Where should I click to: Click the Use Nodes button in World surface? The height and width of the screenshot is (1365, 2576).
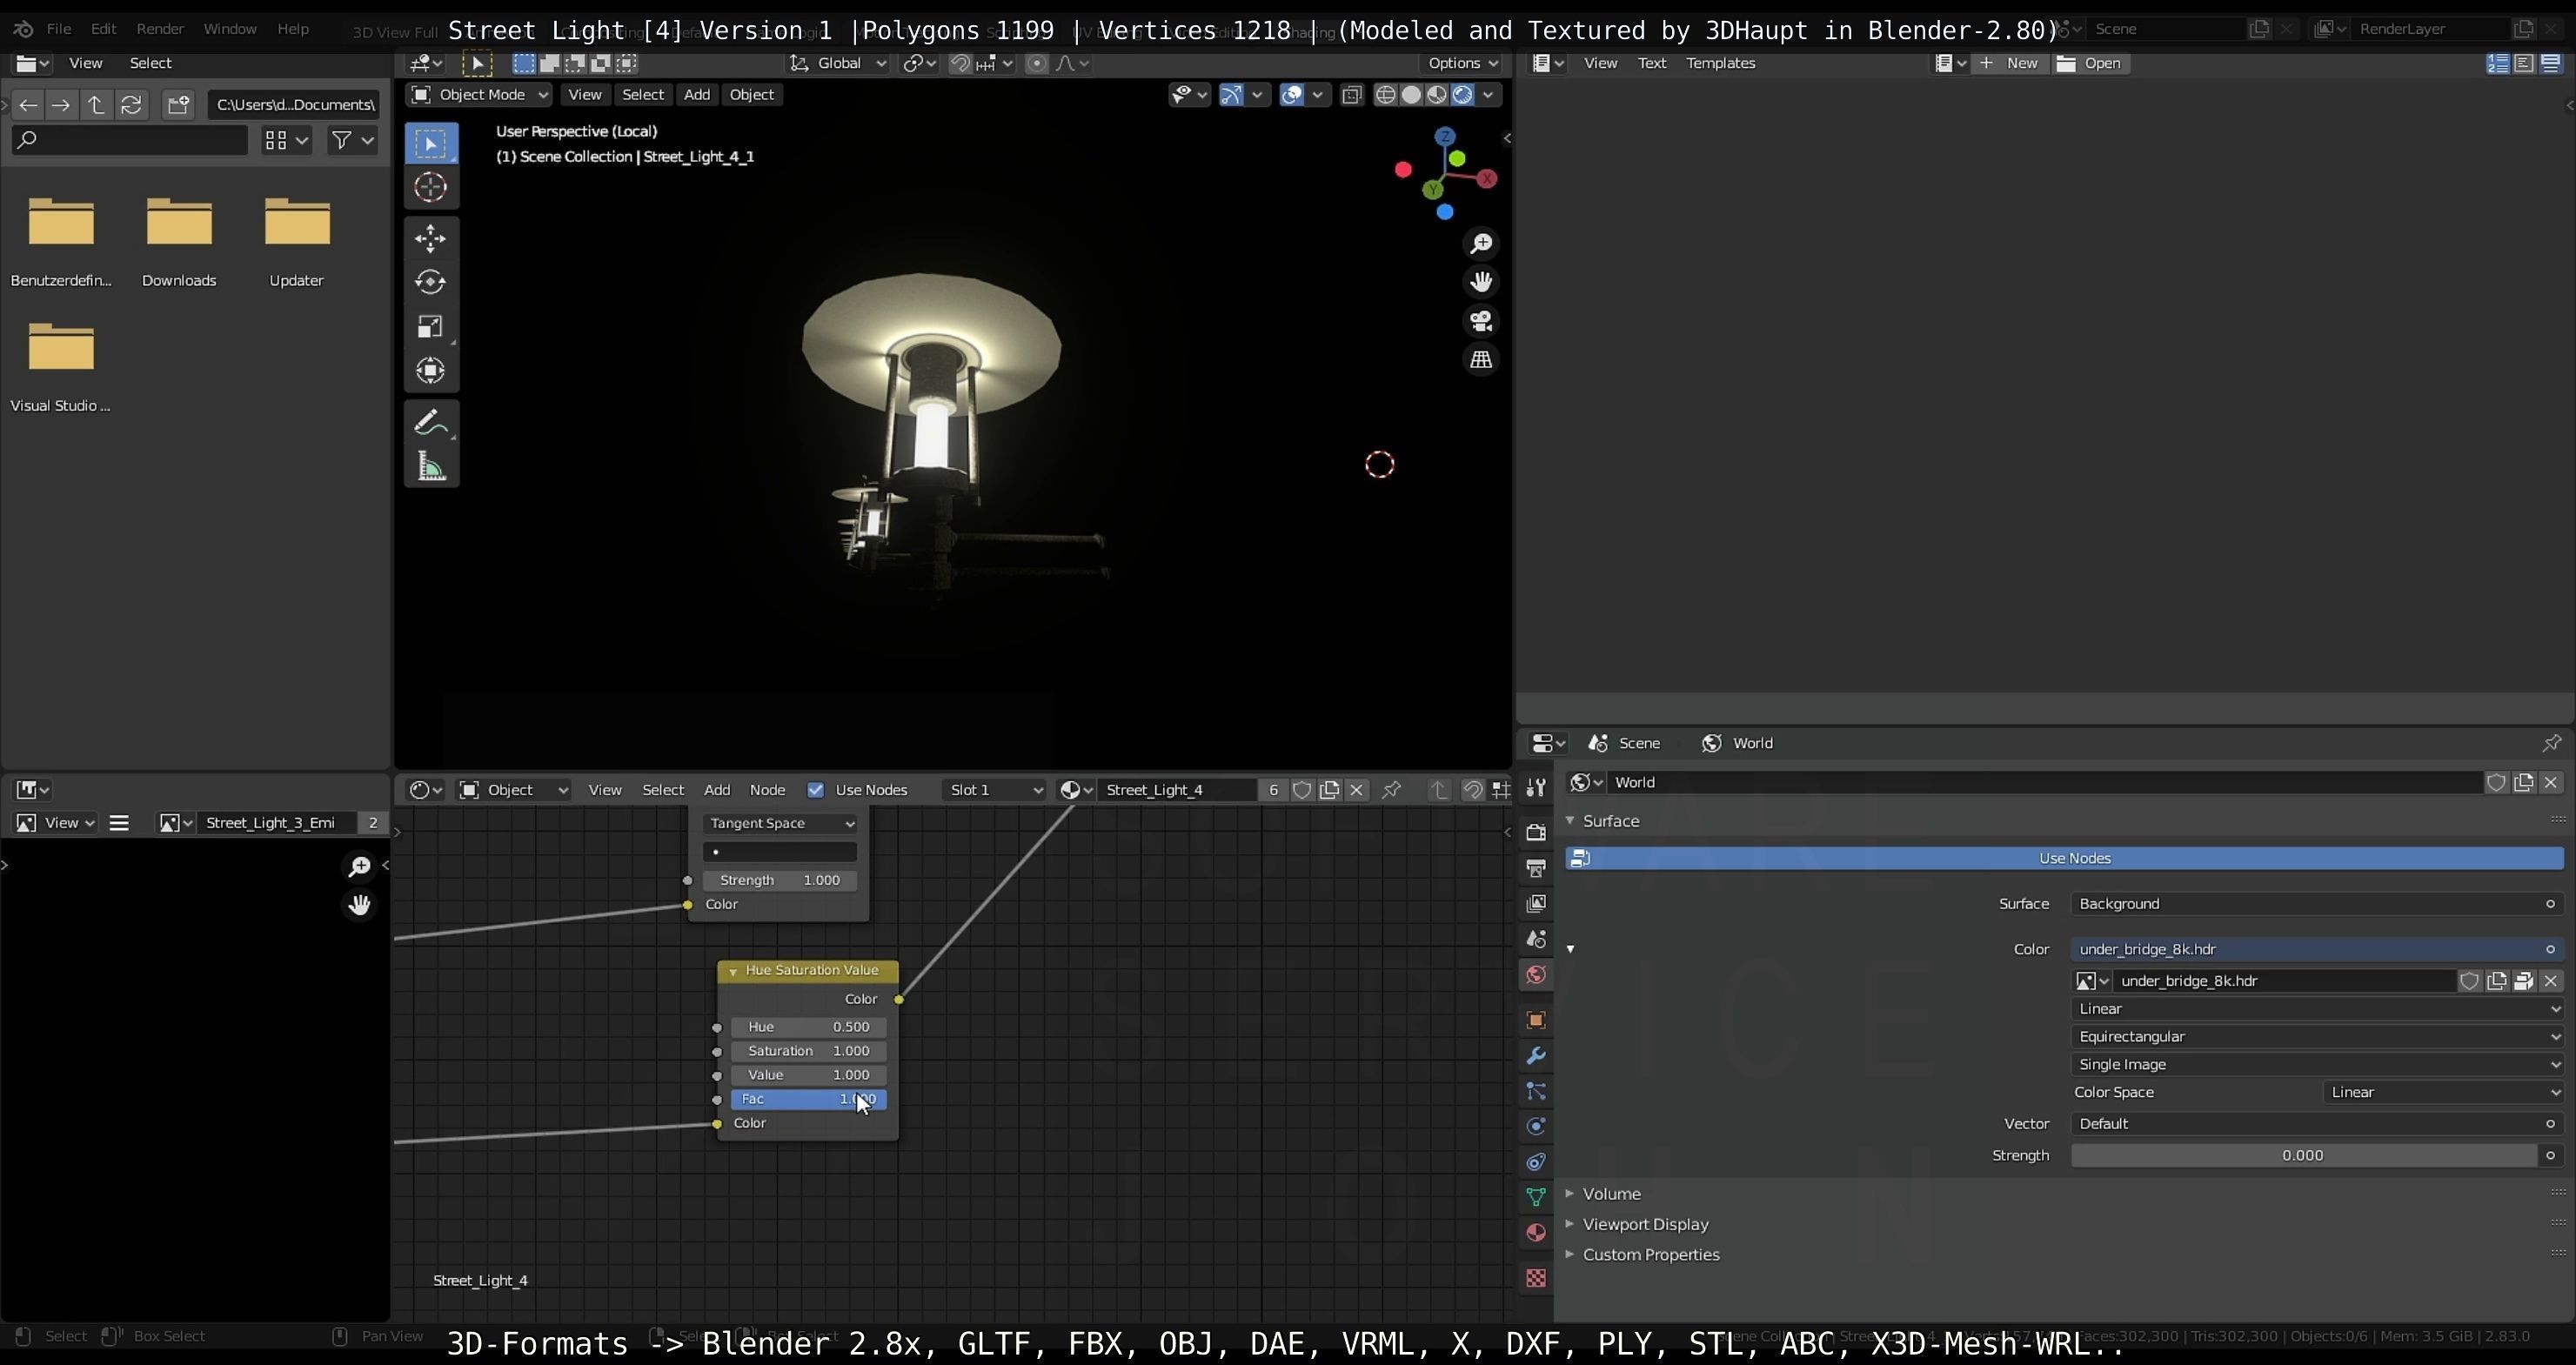[x=2074, y=858]
